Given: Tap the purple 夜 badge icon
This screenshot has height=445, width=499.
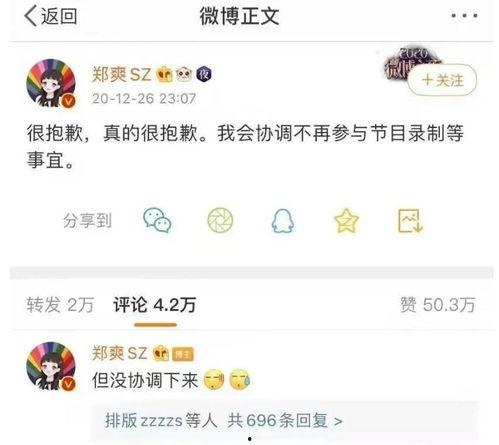Looking at the screenshot, I should (x=204, y=74).
